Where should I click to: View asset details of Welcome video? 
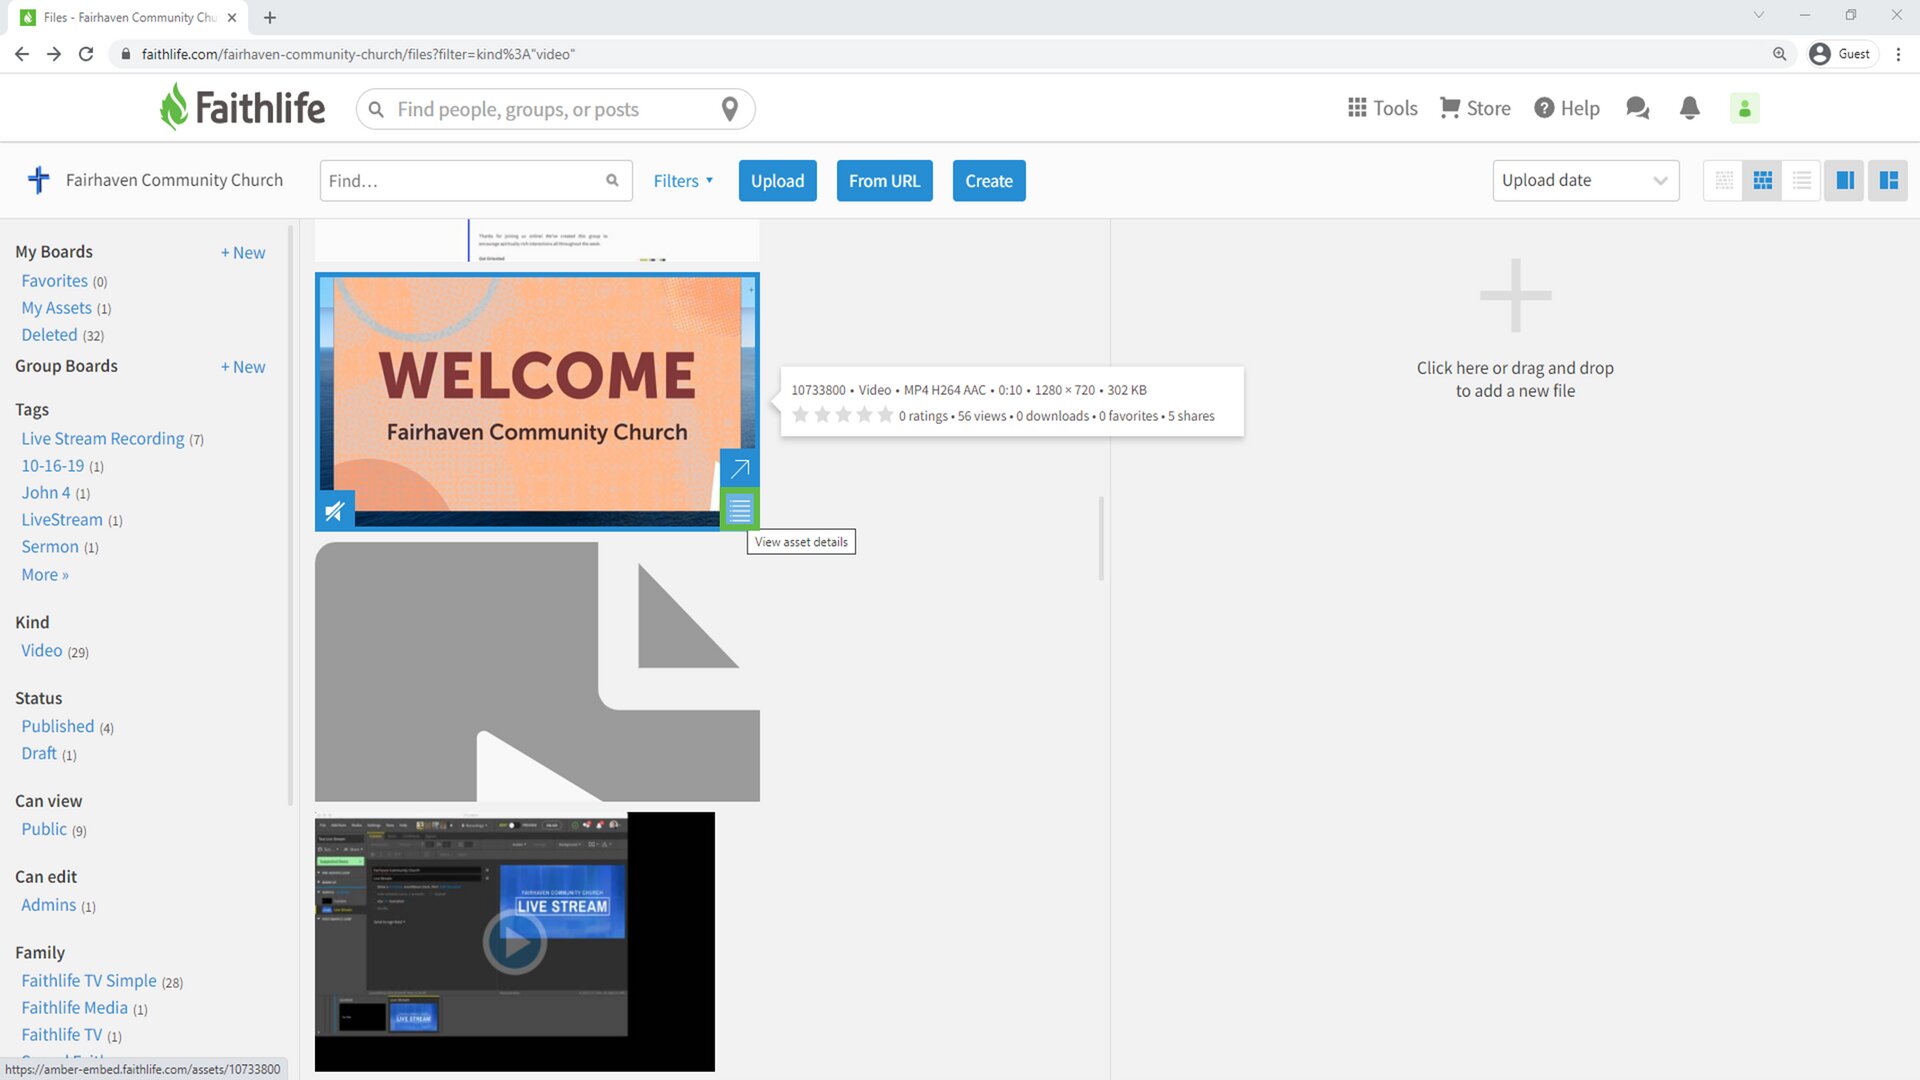[740, 510]
